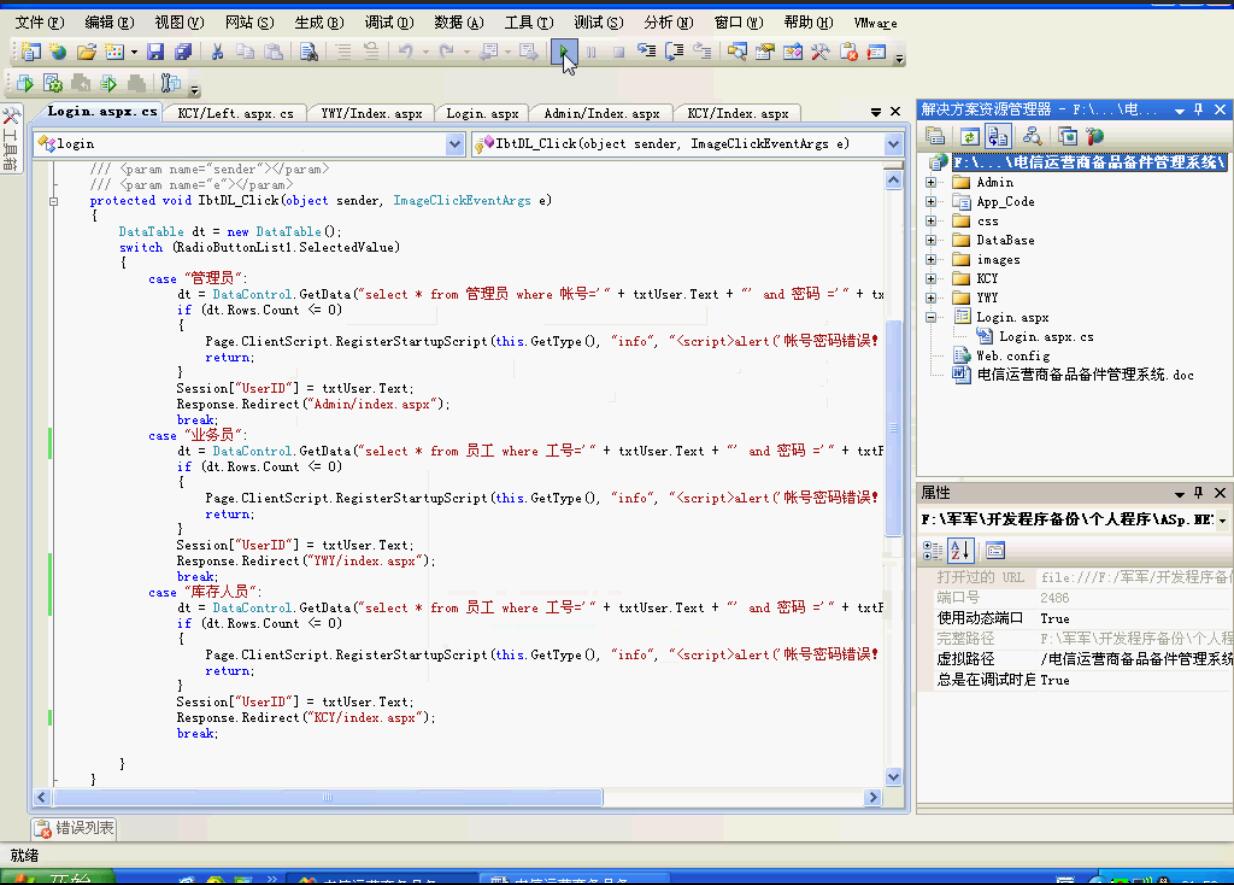Click the Save All toolbar icon
Screen dimensions: 1234x885
point(182,52)
